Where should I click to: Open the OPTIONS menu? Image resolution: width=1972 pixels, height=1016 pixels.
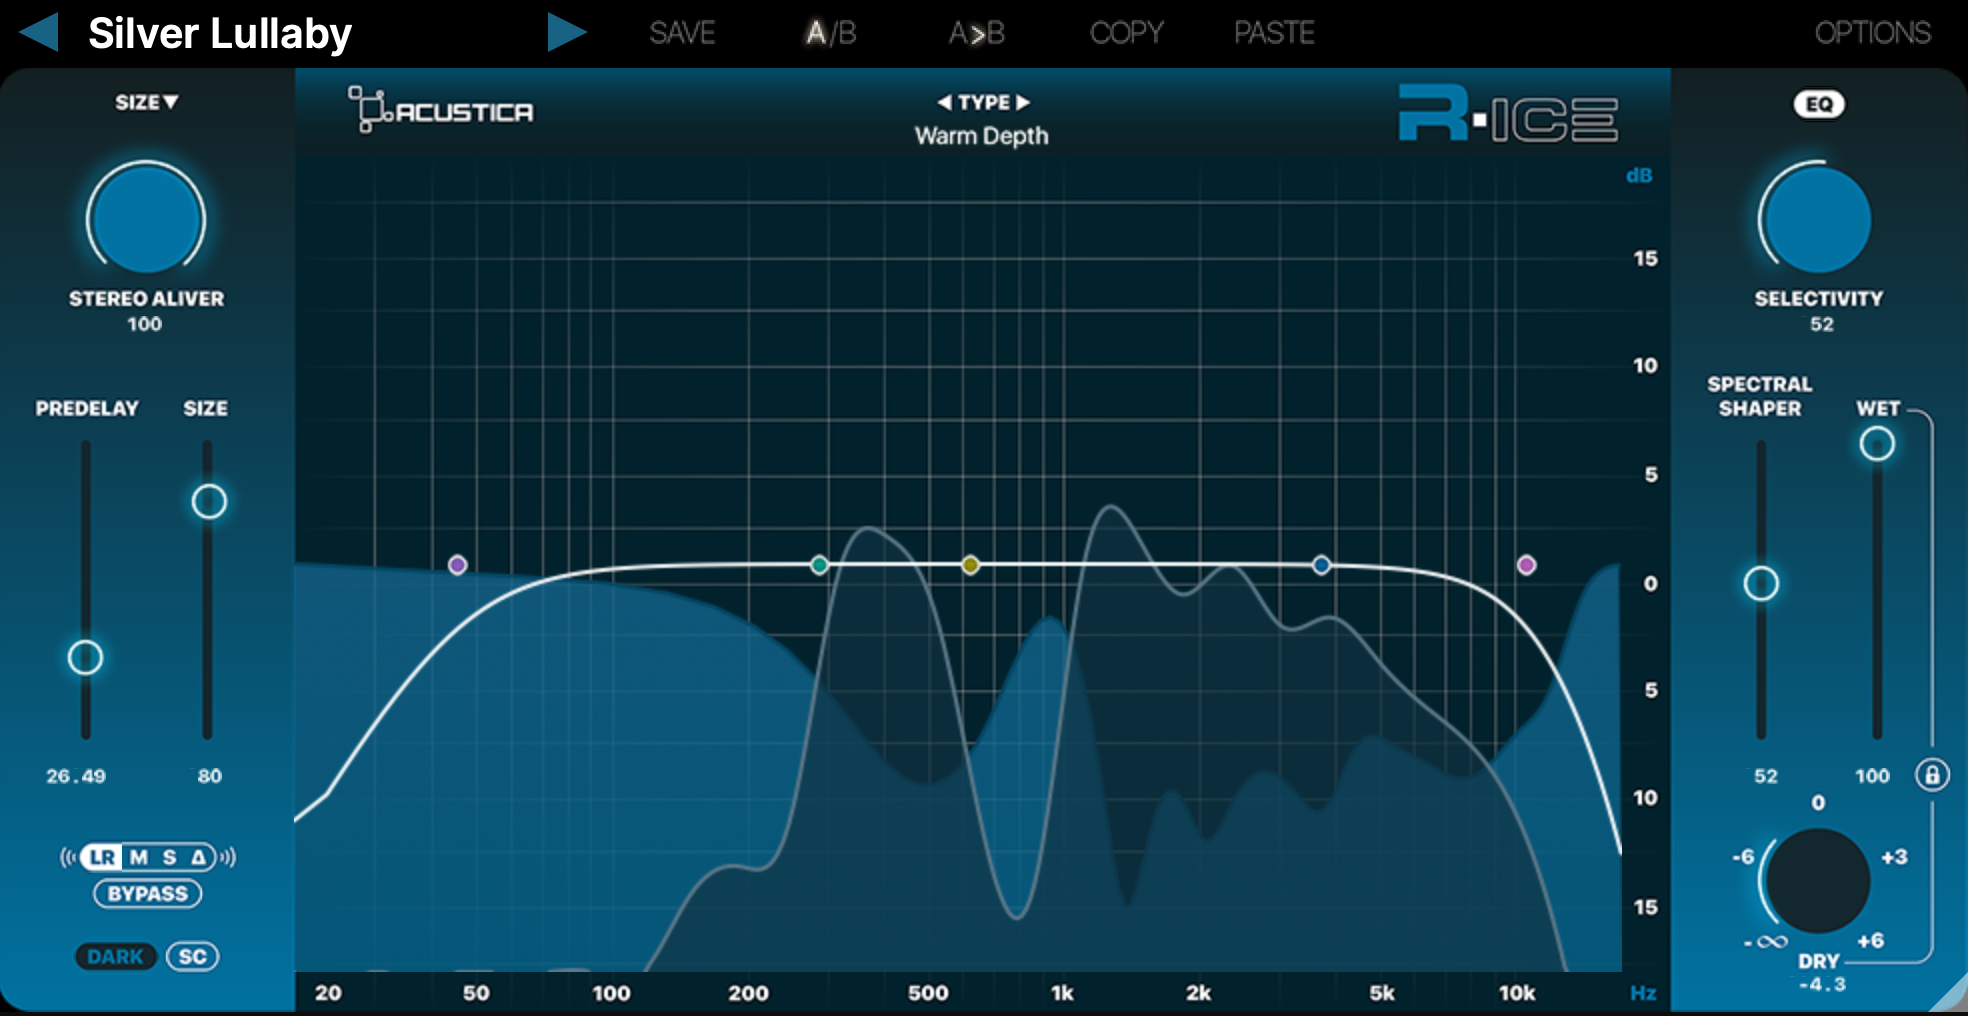1872,33
